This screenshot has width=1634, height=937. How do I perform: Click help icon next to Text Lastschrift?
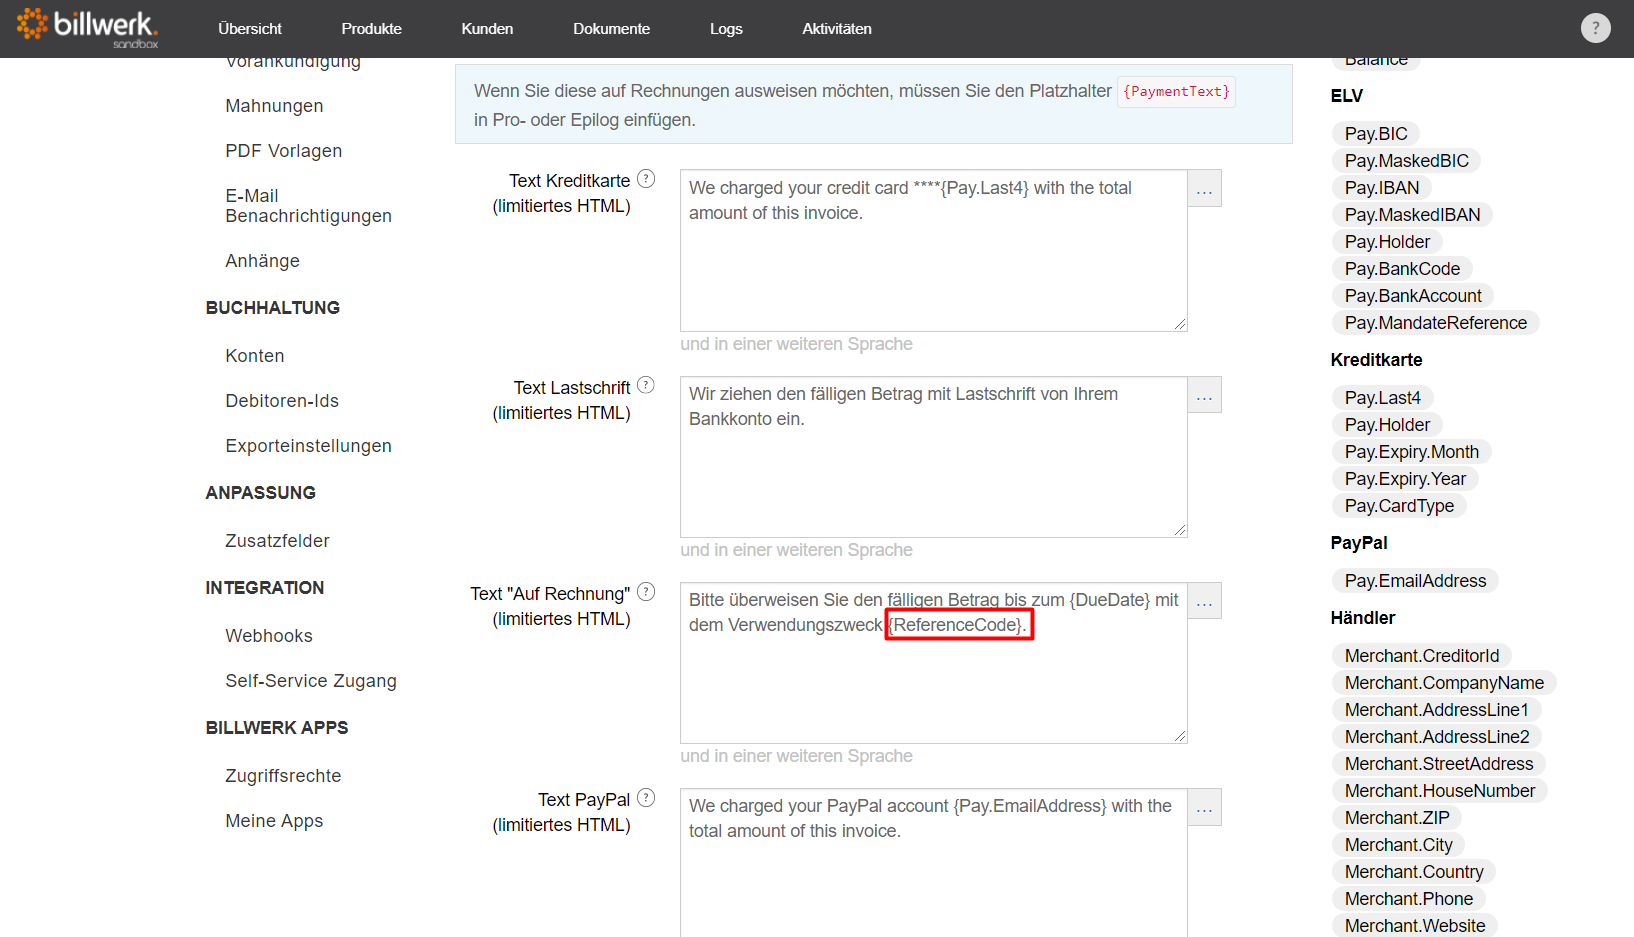pos(646,385)
